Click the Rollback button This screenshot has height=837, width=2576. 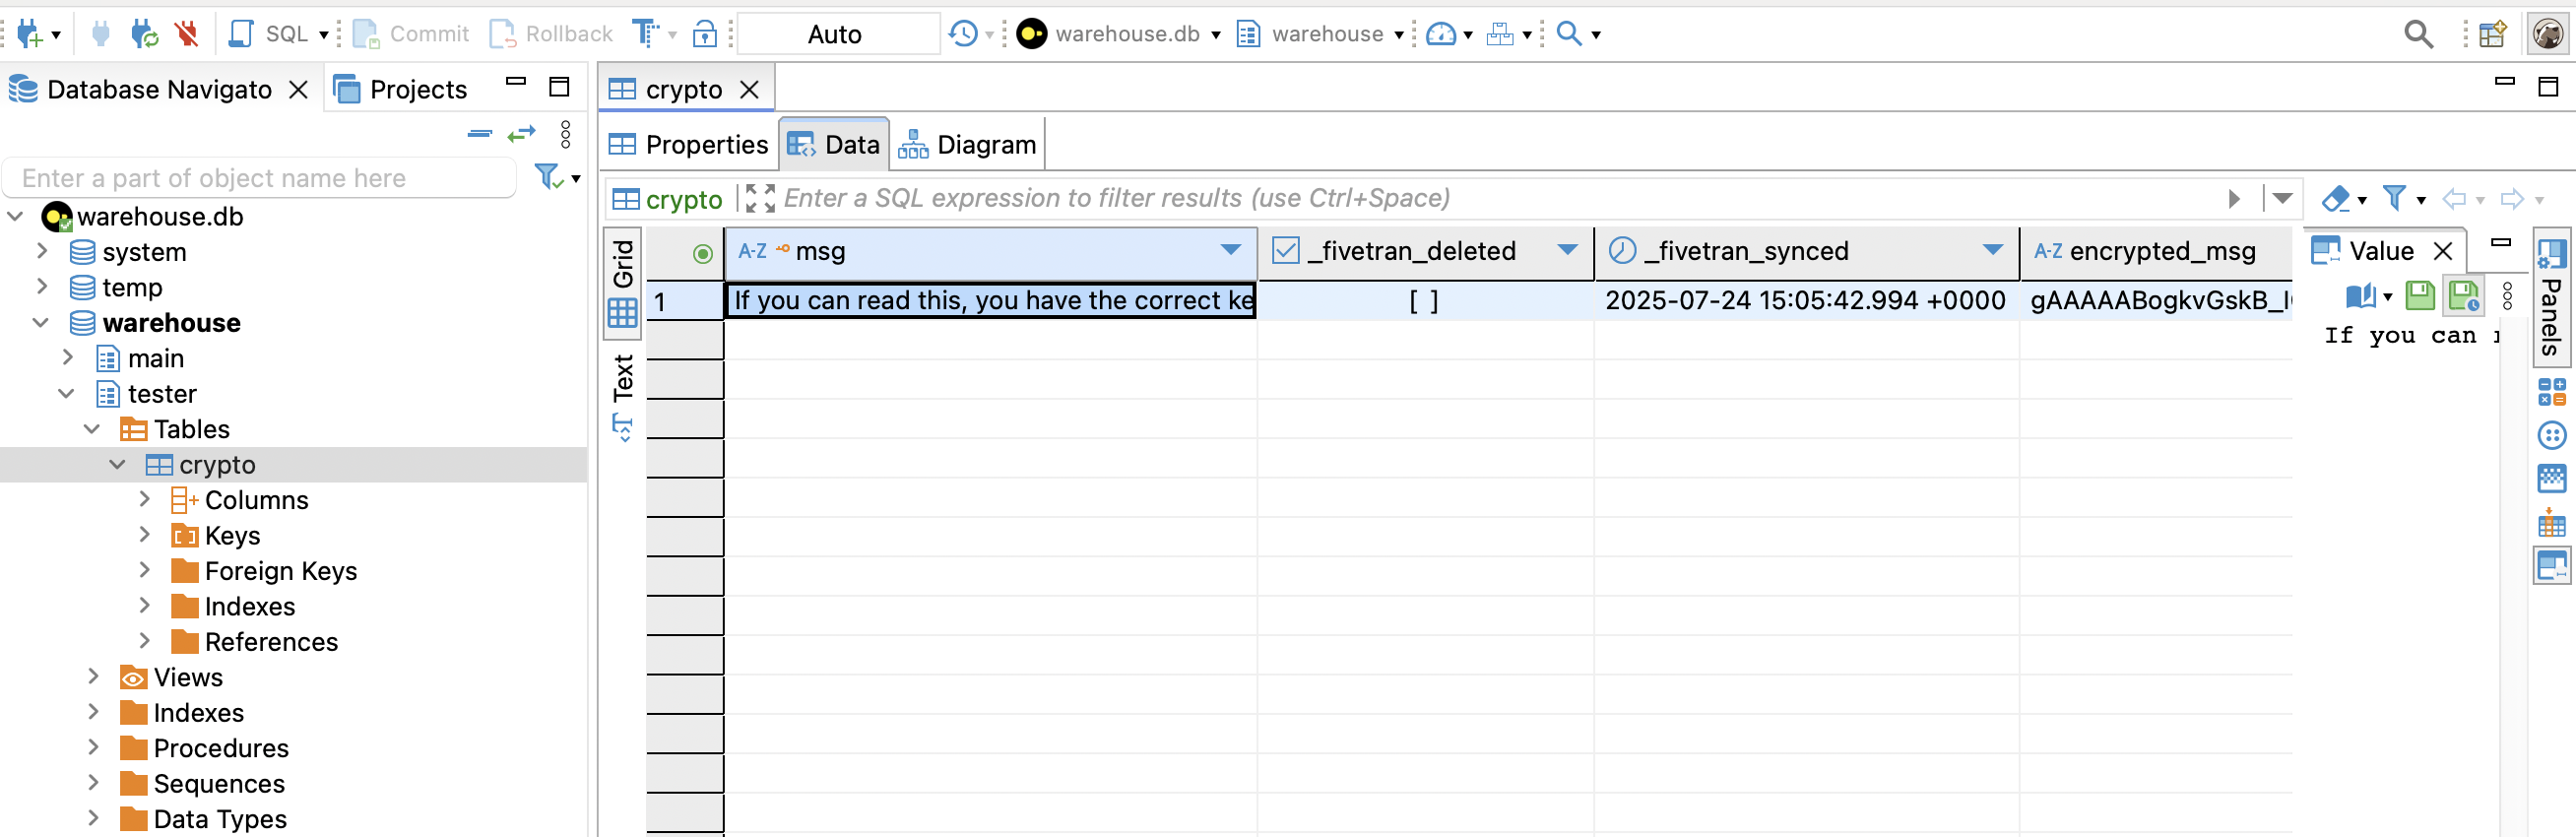[550, 34]
